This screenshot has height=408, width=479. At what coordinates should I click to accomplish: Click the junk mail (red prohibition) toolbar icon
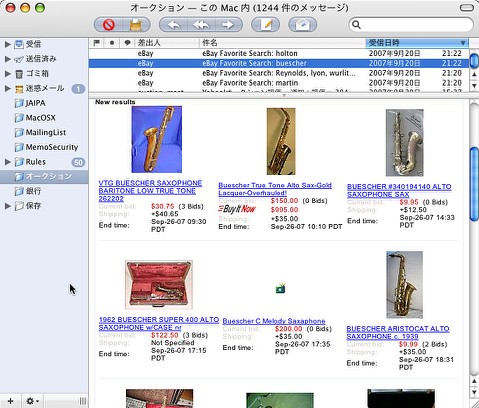[x=109, y=25]
